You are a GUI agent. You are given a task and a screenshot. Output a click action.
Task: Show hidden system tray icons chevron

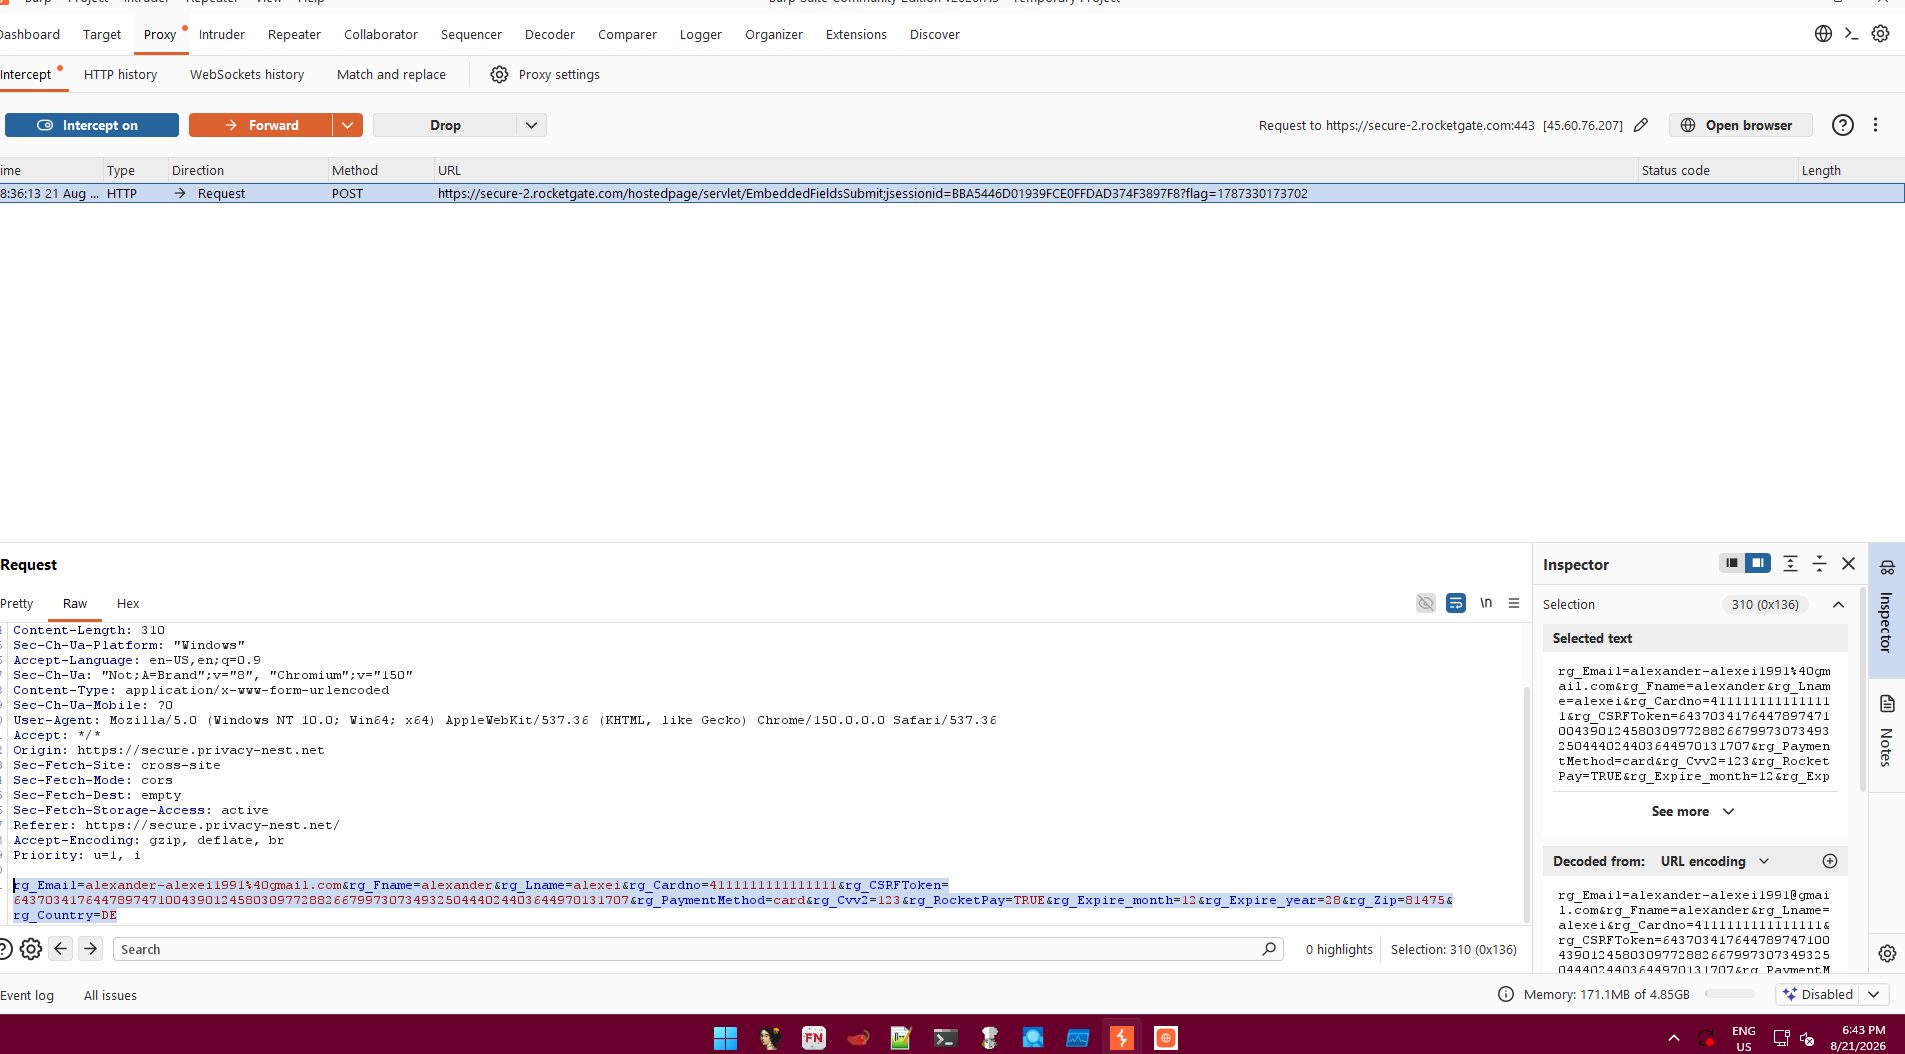click(1673, 1038)
